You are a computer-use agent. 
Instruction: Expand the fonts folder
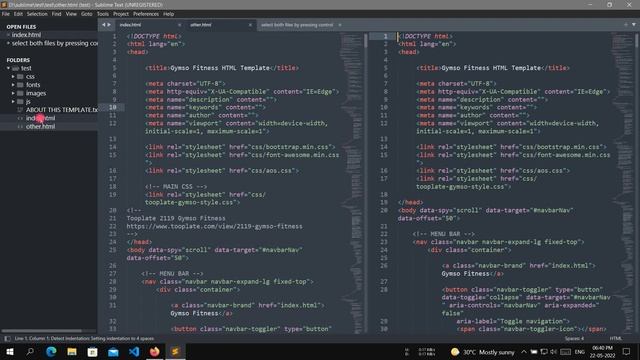[13, 85]
